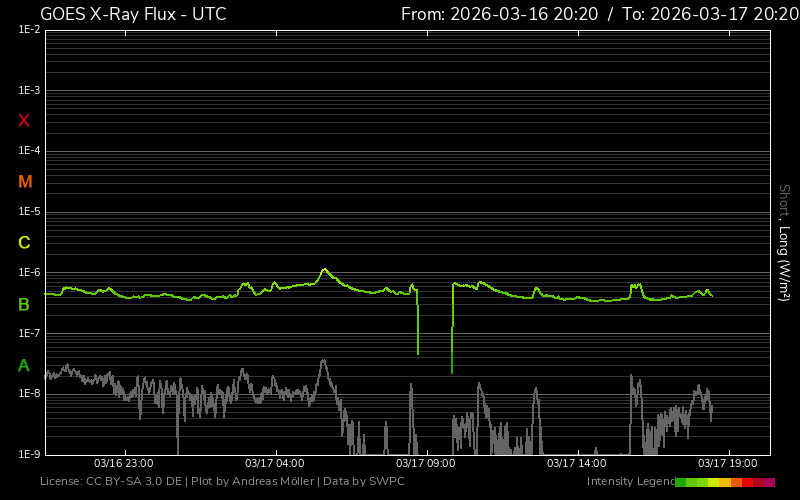This screenshot has width=800, height=500.
Task: Click the yellow swatch in the Intensity Legend
Action: [713, 482]
